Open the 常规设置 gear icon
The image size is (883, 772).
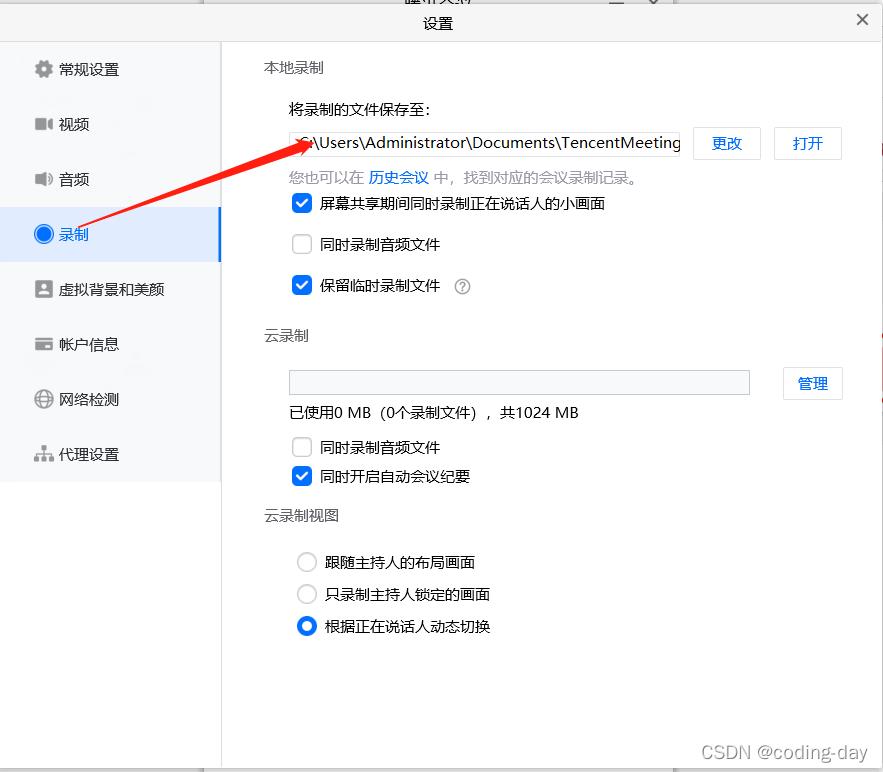coord(44,69)
